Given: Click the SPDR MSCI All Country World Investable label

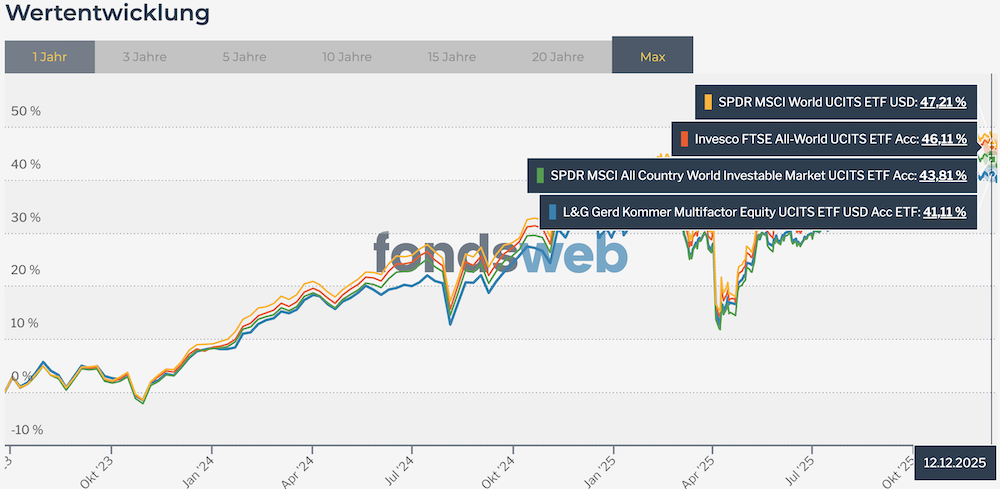Looking at the screenshot, I should [732, 175].
